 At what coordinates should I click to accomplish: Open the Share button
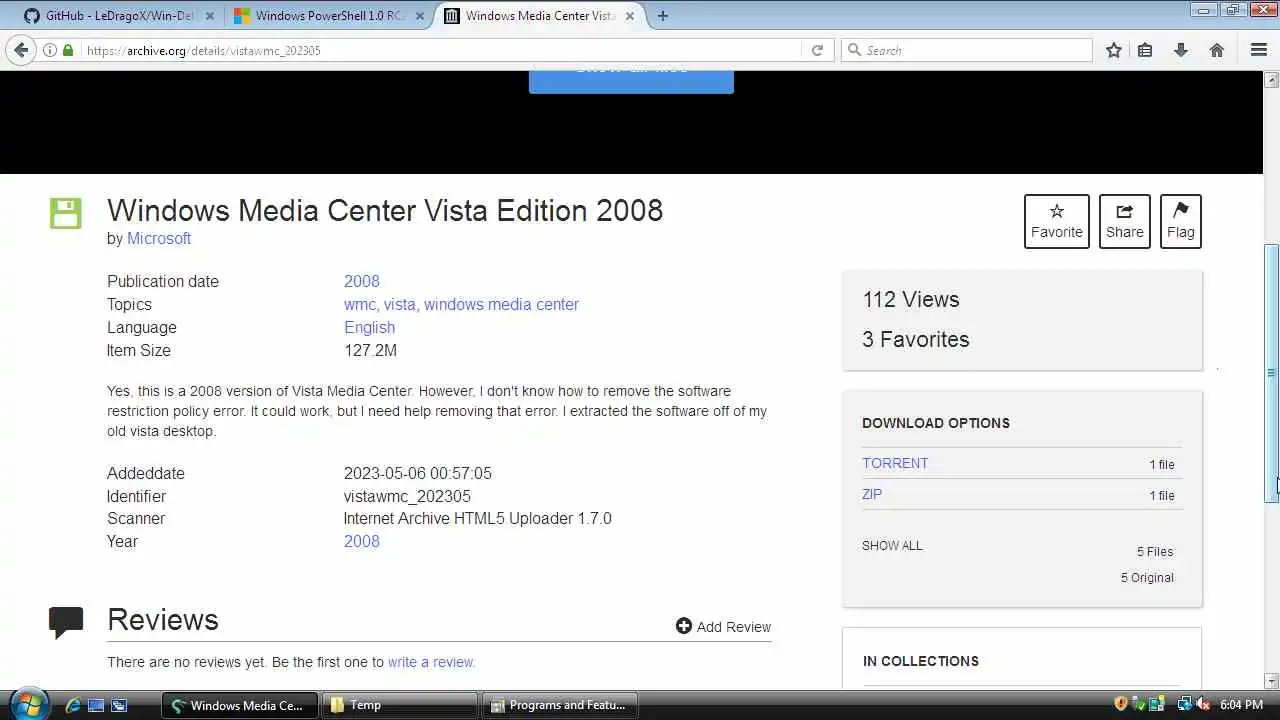tap(1124, 221)
